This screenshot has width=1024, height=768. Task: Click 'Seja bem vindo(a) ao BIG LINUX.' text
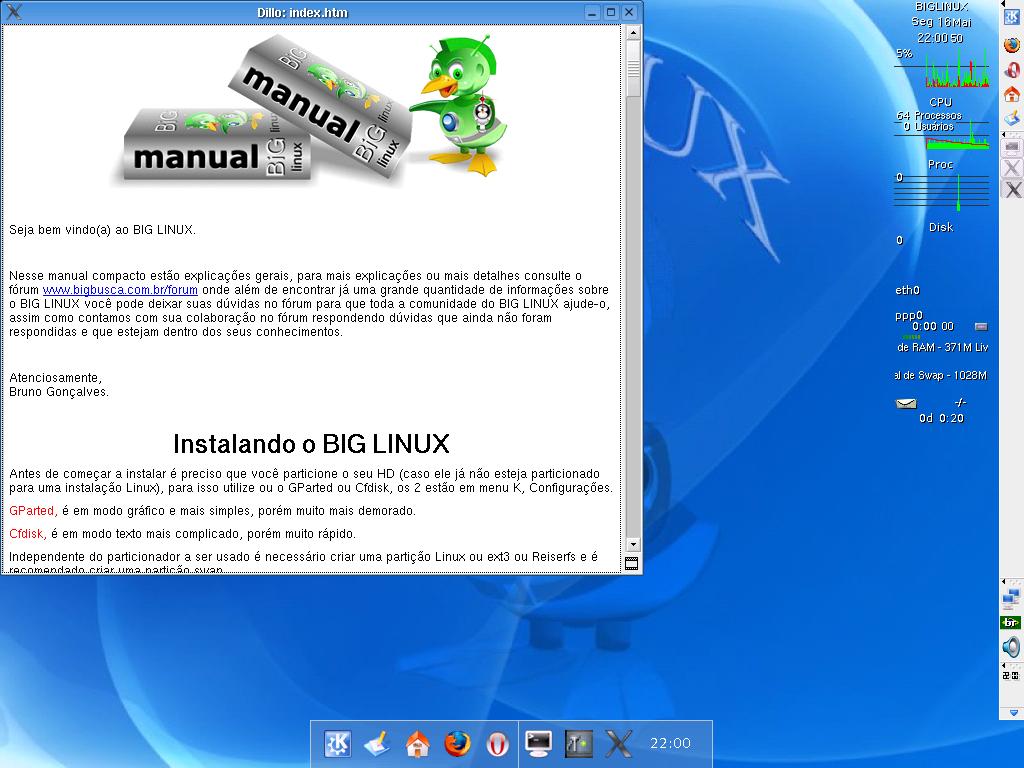tap(103, 230)
